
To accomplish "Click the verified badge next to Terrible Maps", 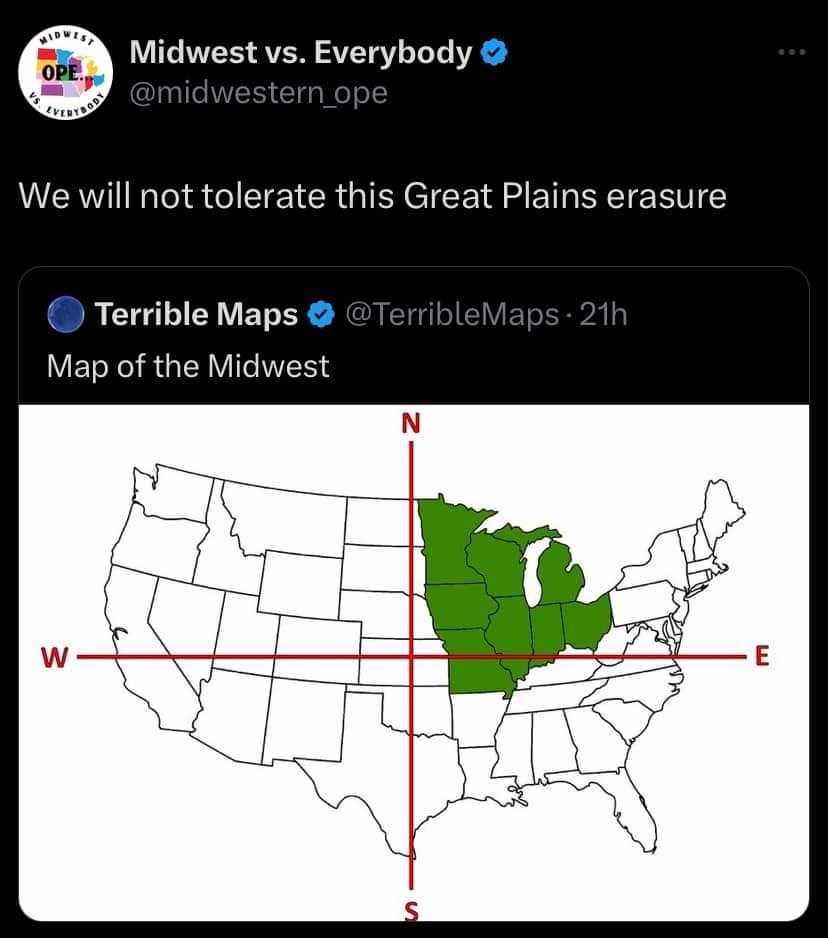I will pos(321,315).
